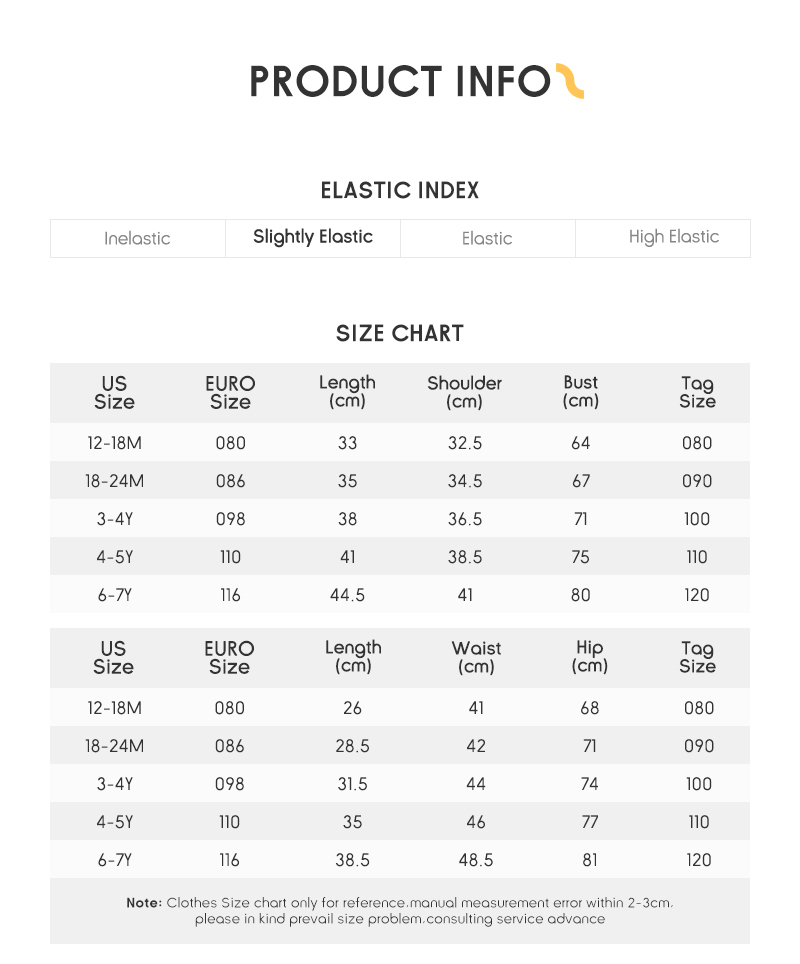Select the Slightly Elastic option
The width and height of the screenshot is (800, 964).
[313, 239]
